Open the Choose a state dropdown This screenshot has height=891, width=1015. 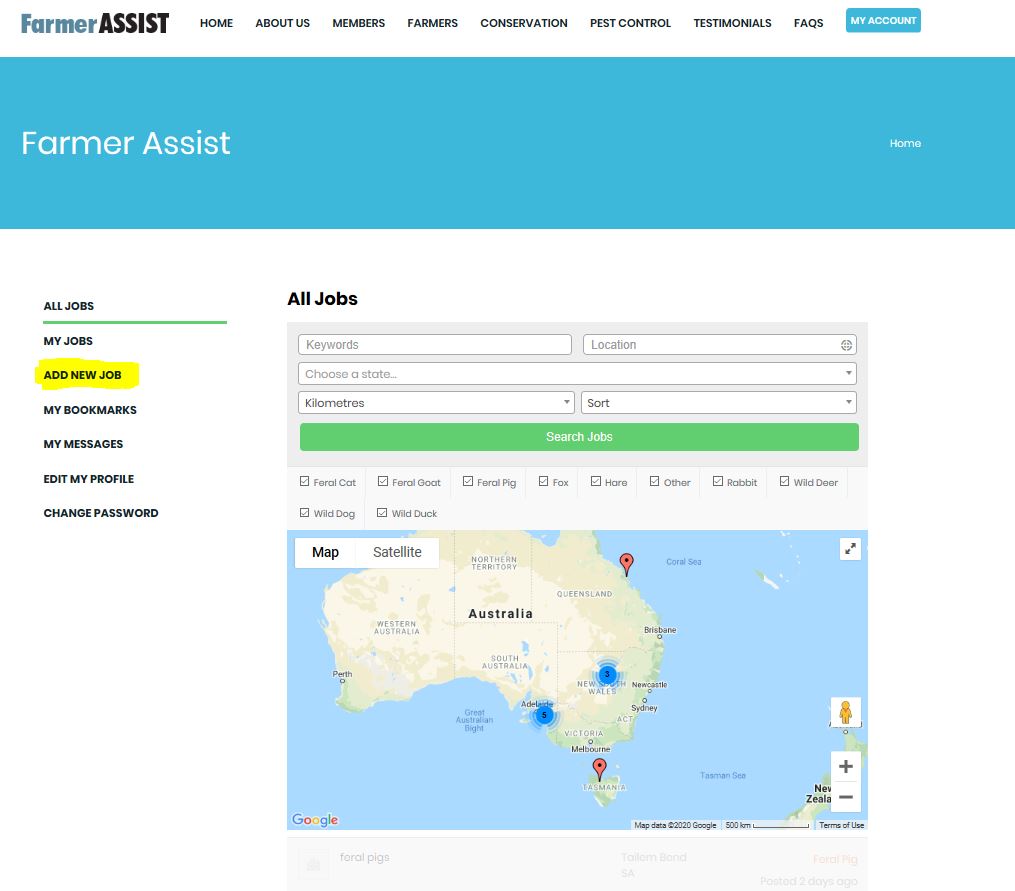[x=578, y=374]
